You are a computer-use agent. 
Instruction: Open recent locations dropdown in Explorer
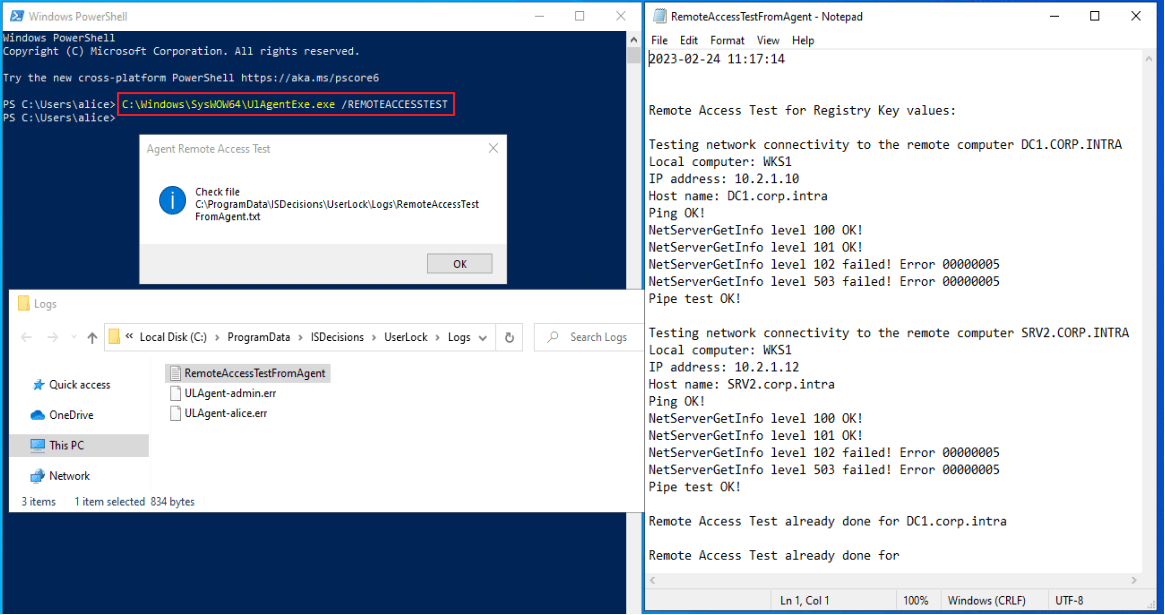pos(74,337)
